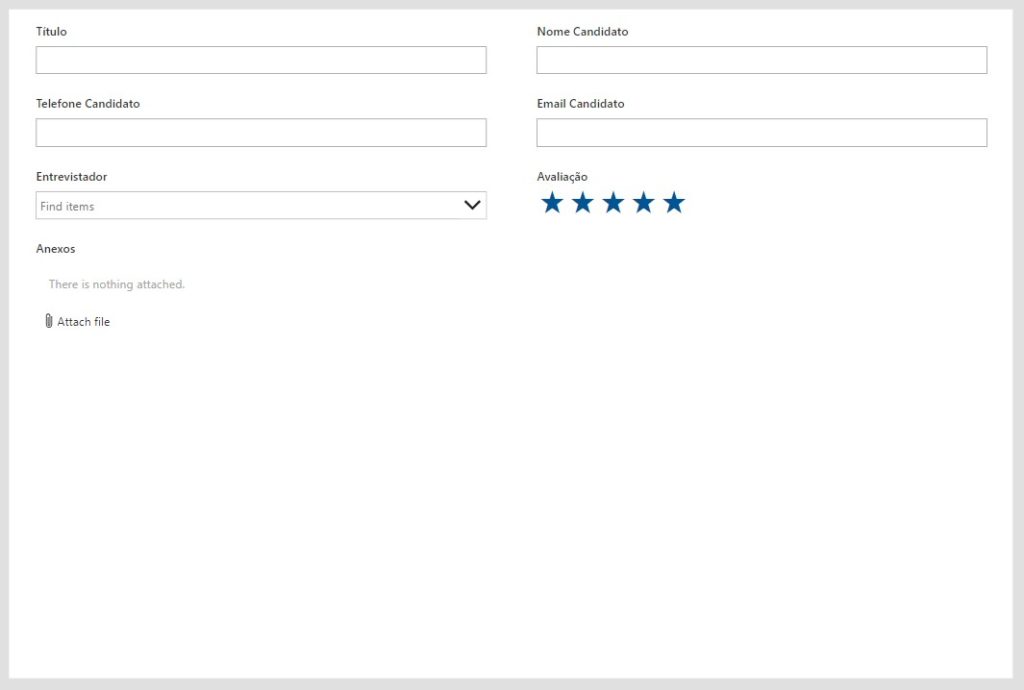Expand the Entrevistador dropdown chevron

(472, 205)
